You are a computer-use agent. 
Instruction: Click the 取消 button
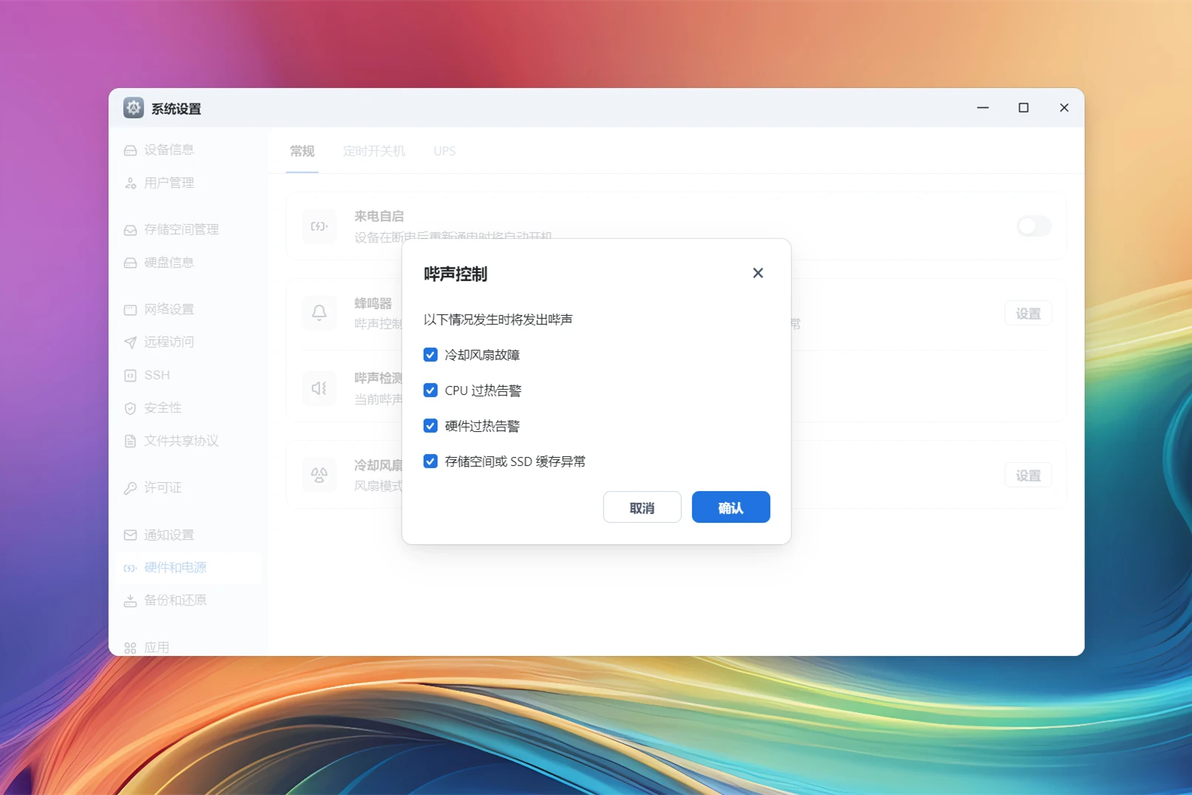pyautogui.click(x=642, y=508)
